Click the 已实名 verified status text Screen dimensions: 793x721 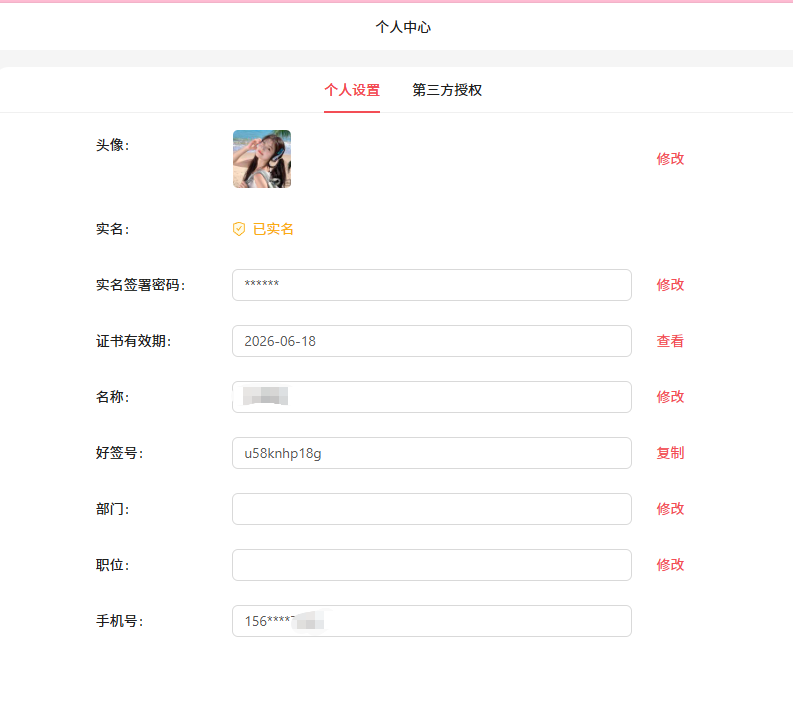pyautogui.click(x=273, y=229)
